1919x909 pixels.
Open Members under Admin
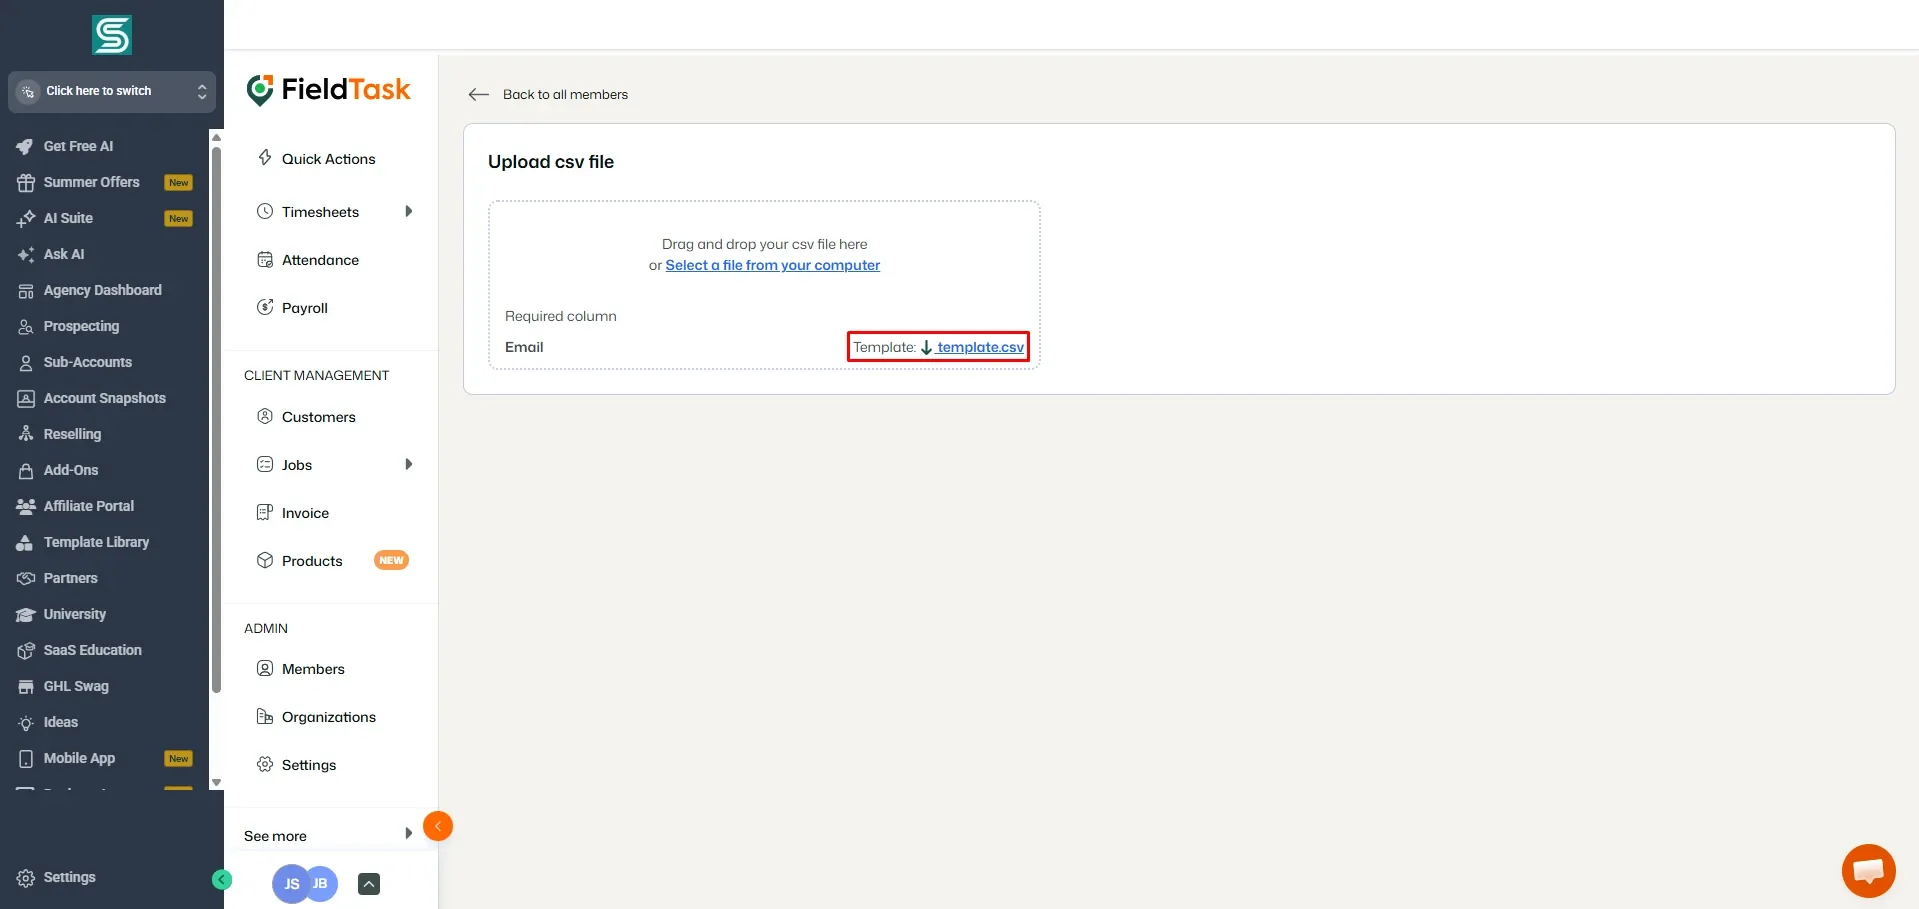(x=313, y=669)
